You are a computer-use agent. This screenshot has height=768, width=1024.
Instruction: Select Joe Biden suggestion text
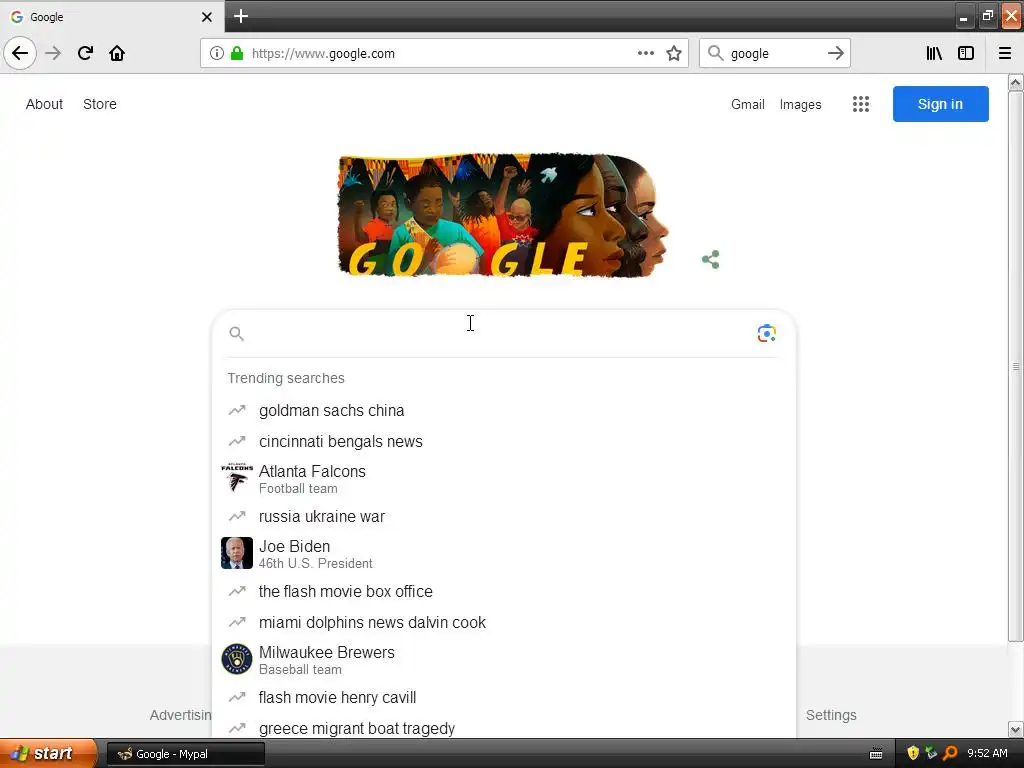[x=295, y=546]
